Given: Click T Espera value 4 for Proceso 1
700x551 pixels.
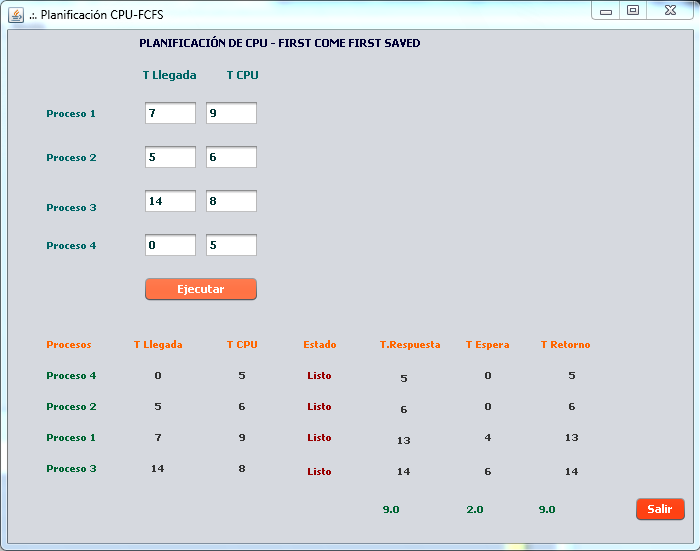Looking at the screenshot, I should (x=488, y=438).
